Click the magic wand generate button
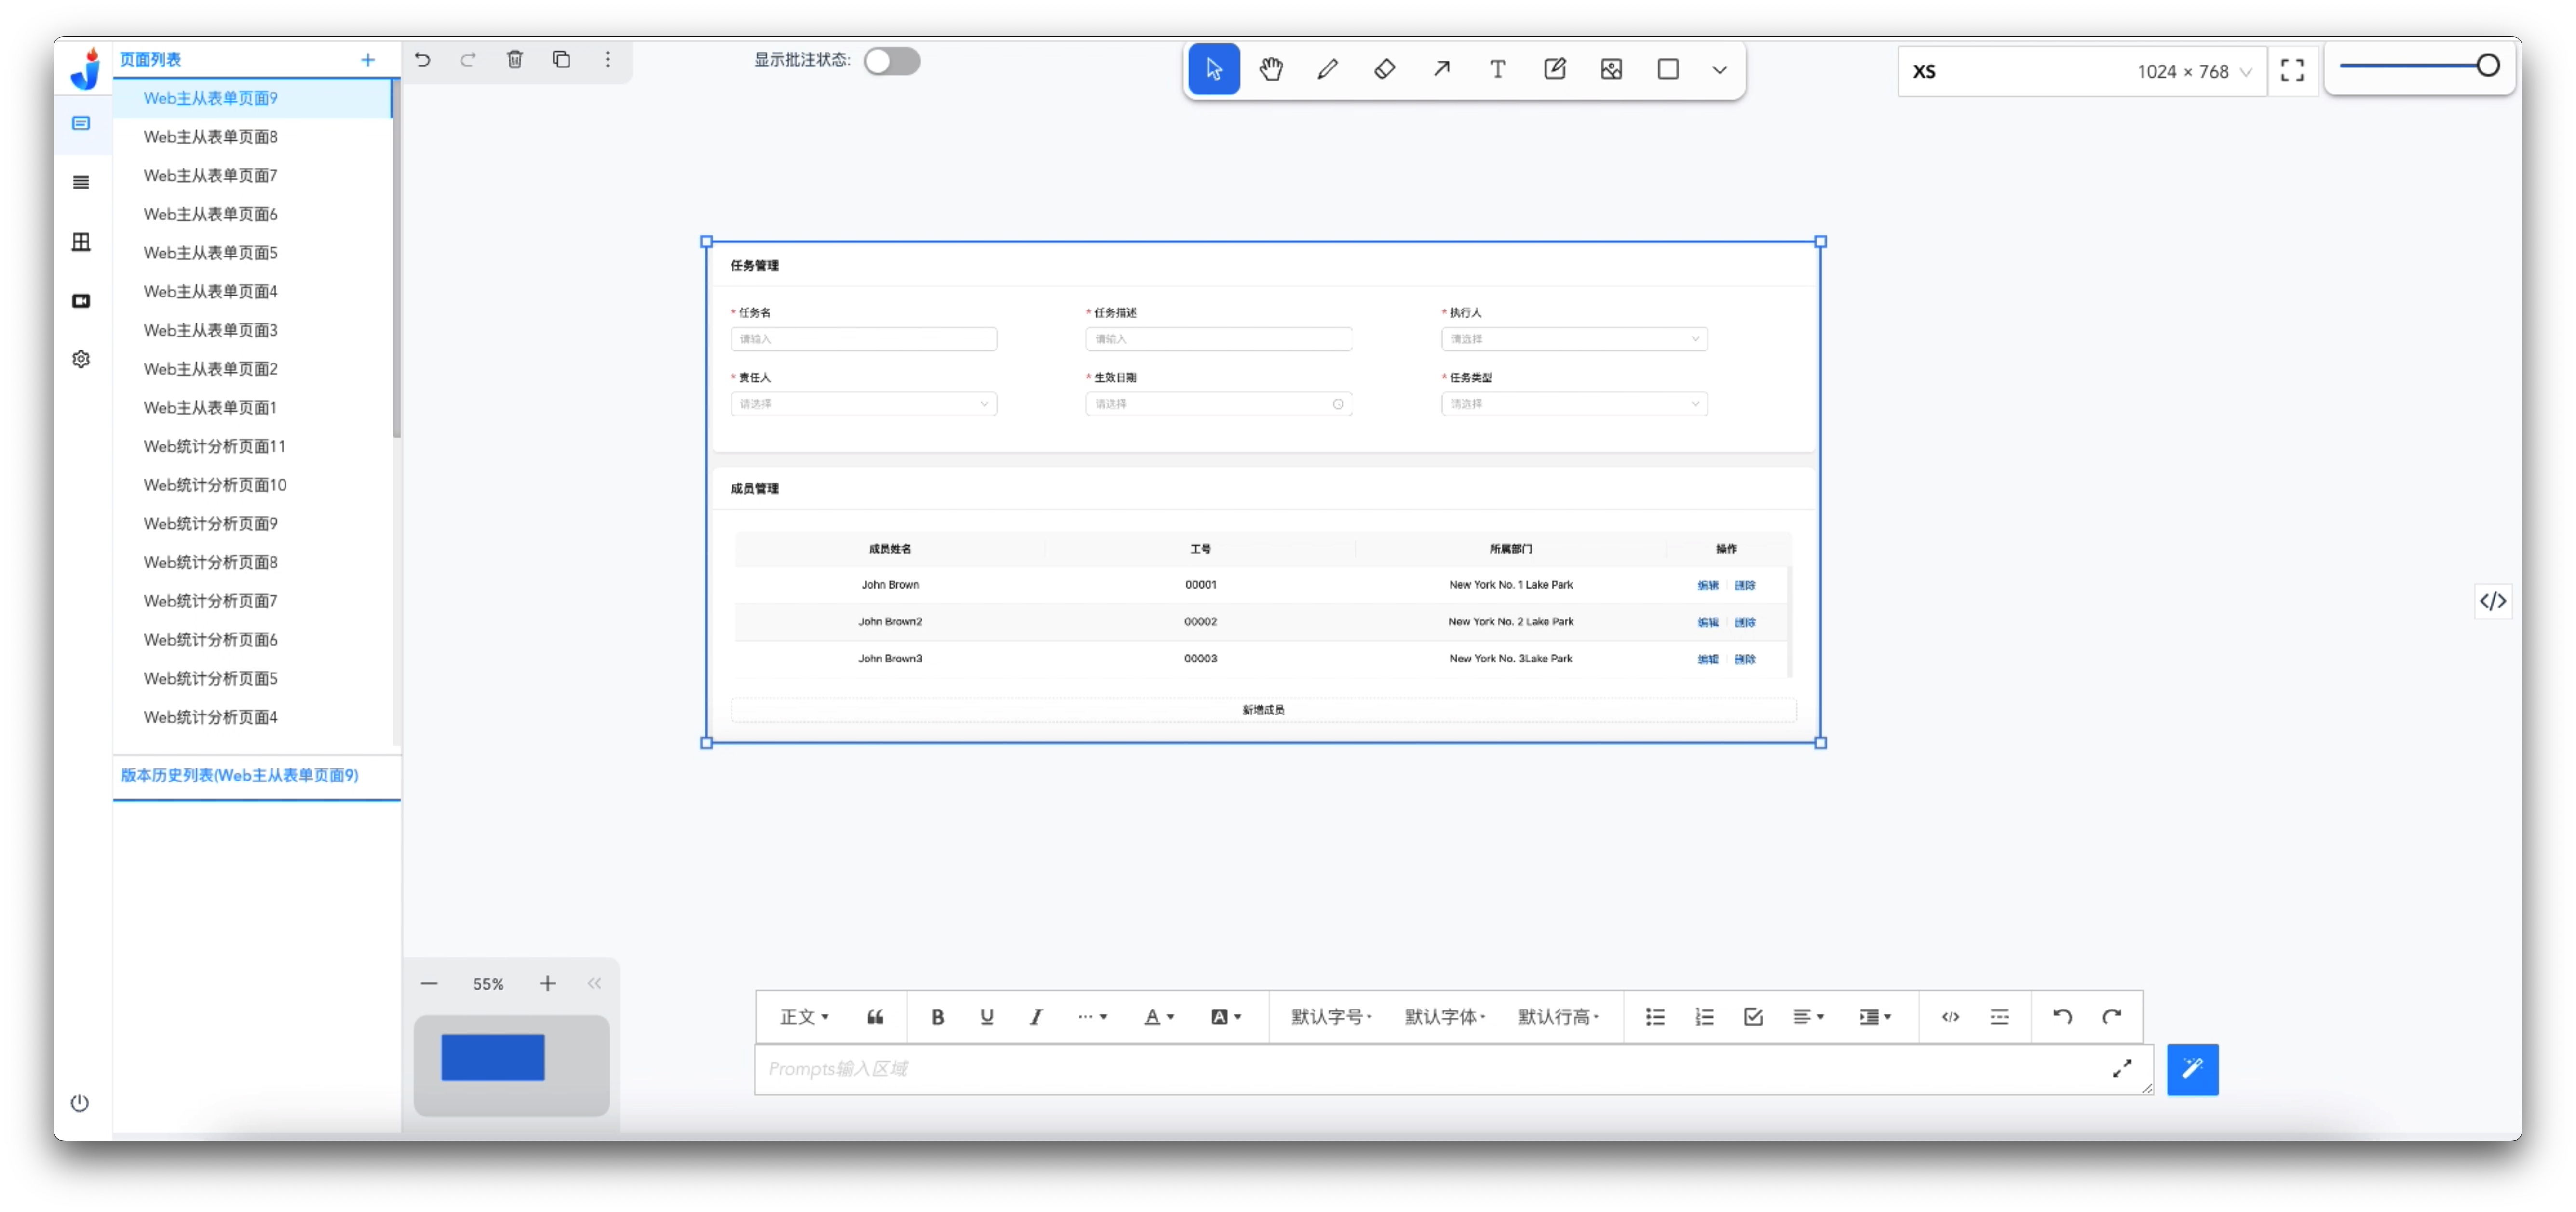 click(2191, 1069)
